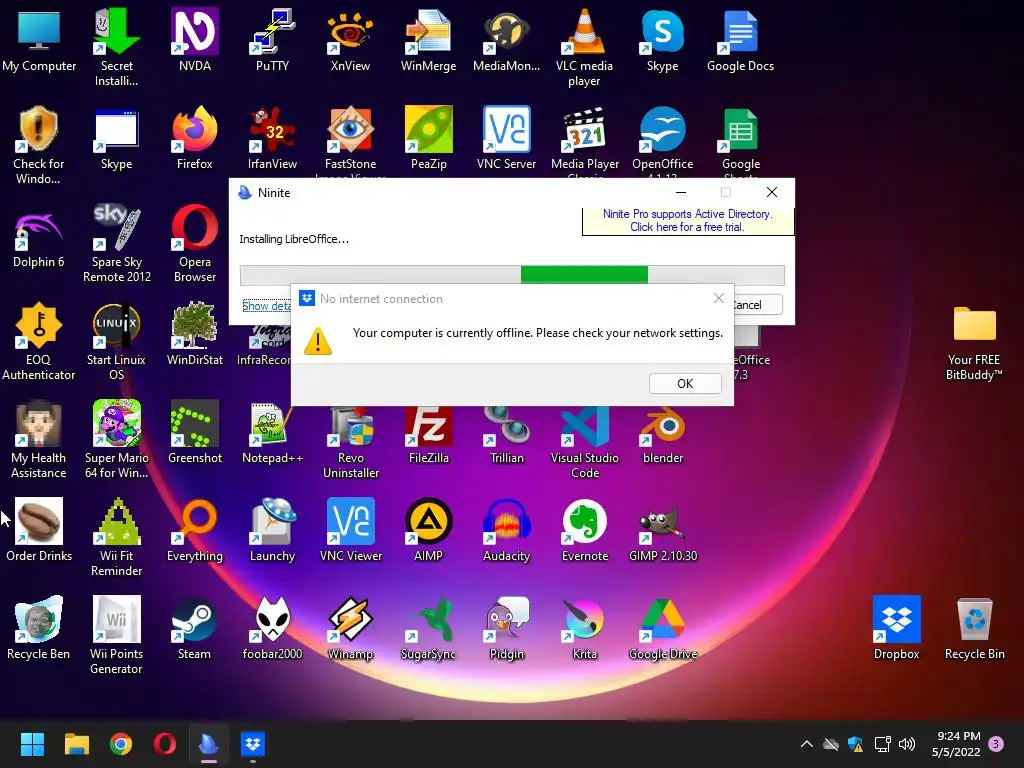
Task: Click the Firefox desktop icon
Action: pyautogui.click(x=195, y=138)
